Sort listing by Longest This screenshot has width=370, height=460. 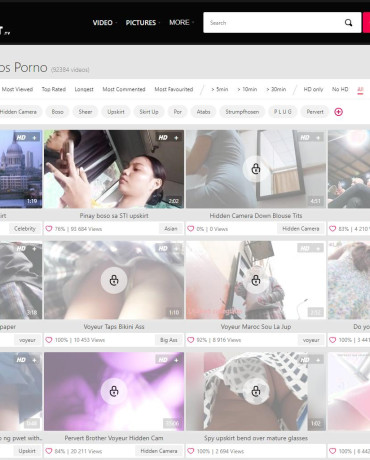point(84,89)
